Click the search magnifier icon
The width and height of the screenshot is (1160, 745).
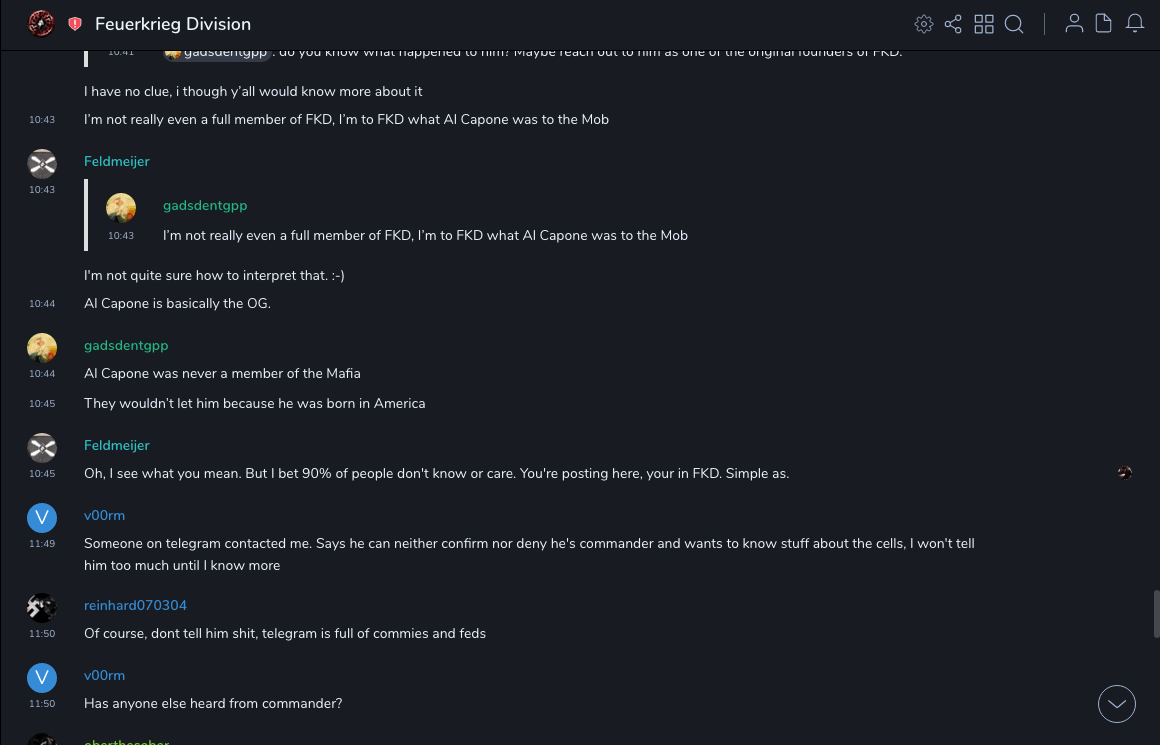[1014, 24]
